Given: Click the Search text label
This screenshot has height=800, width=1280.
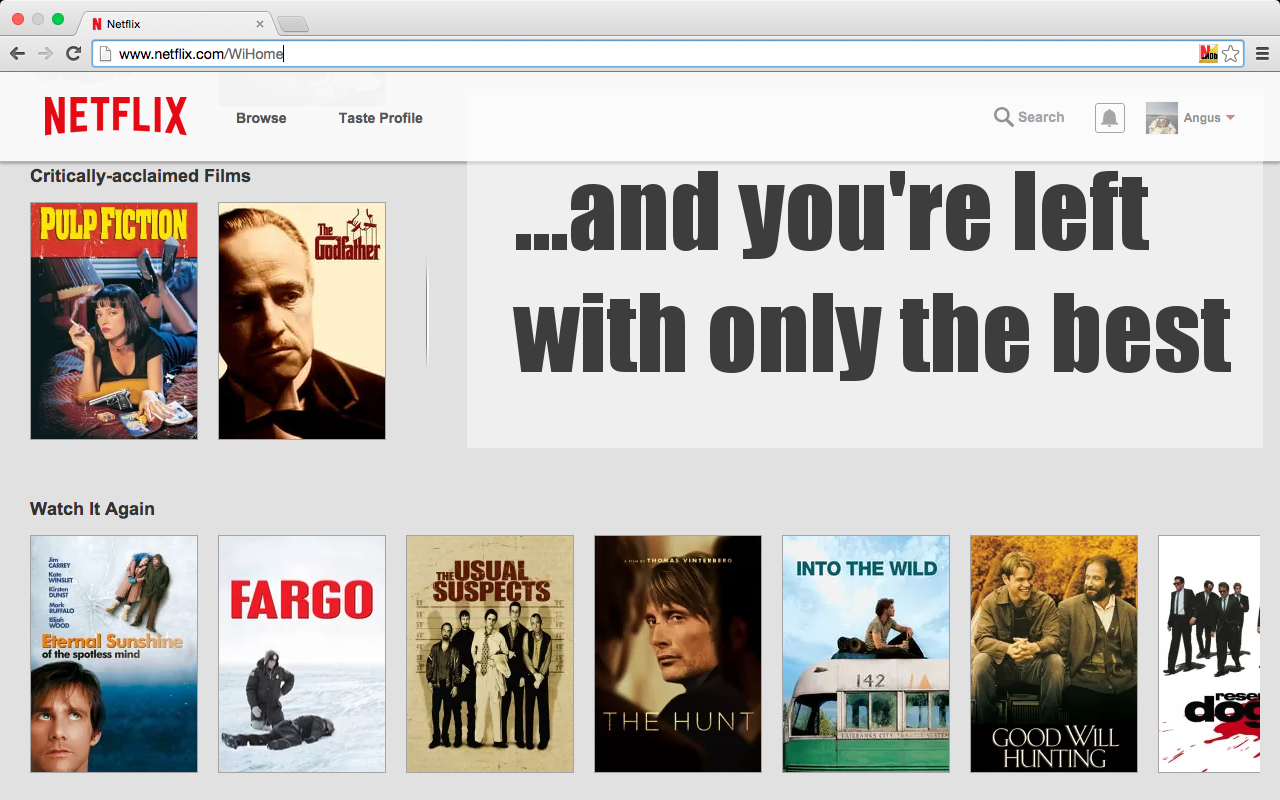Looking at the screenshot, I should 1041,117.
